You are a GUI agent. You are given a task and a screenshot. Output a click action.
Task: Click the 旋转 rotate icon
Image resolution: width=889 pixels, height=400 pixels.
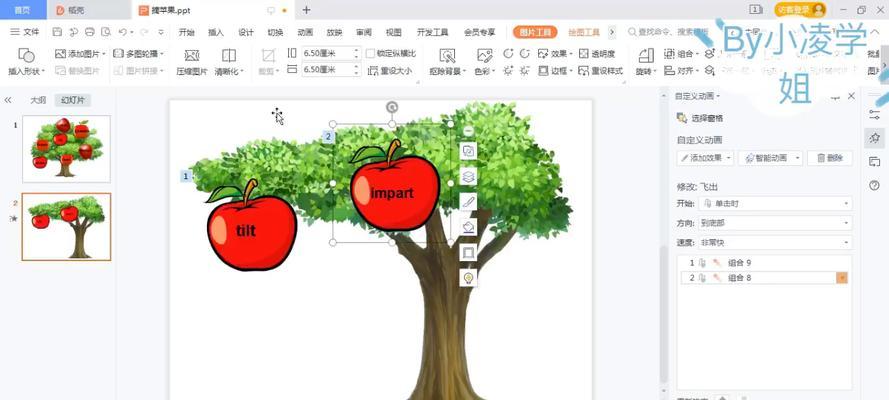click(646, 56)
